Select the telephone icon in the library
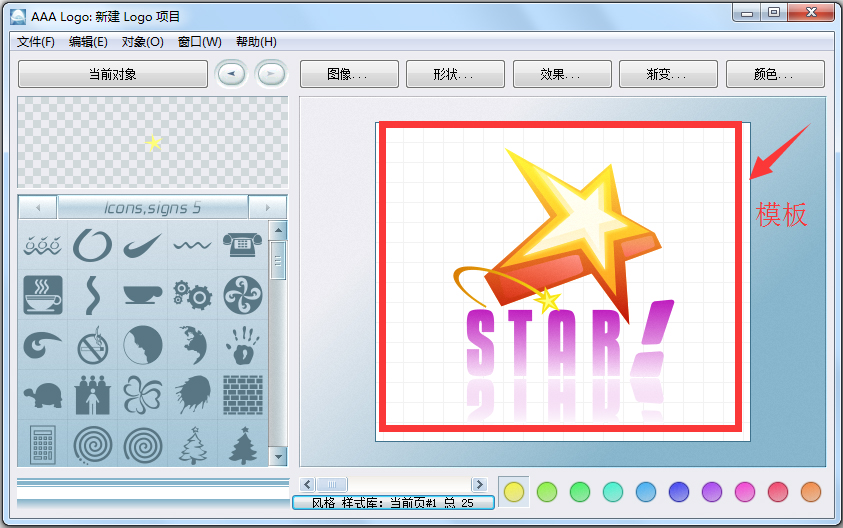The image size is (843, 528). (241, 245)
